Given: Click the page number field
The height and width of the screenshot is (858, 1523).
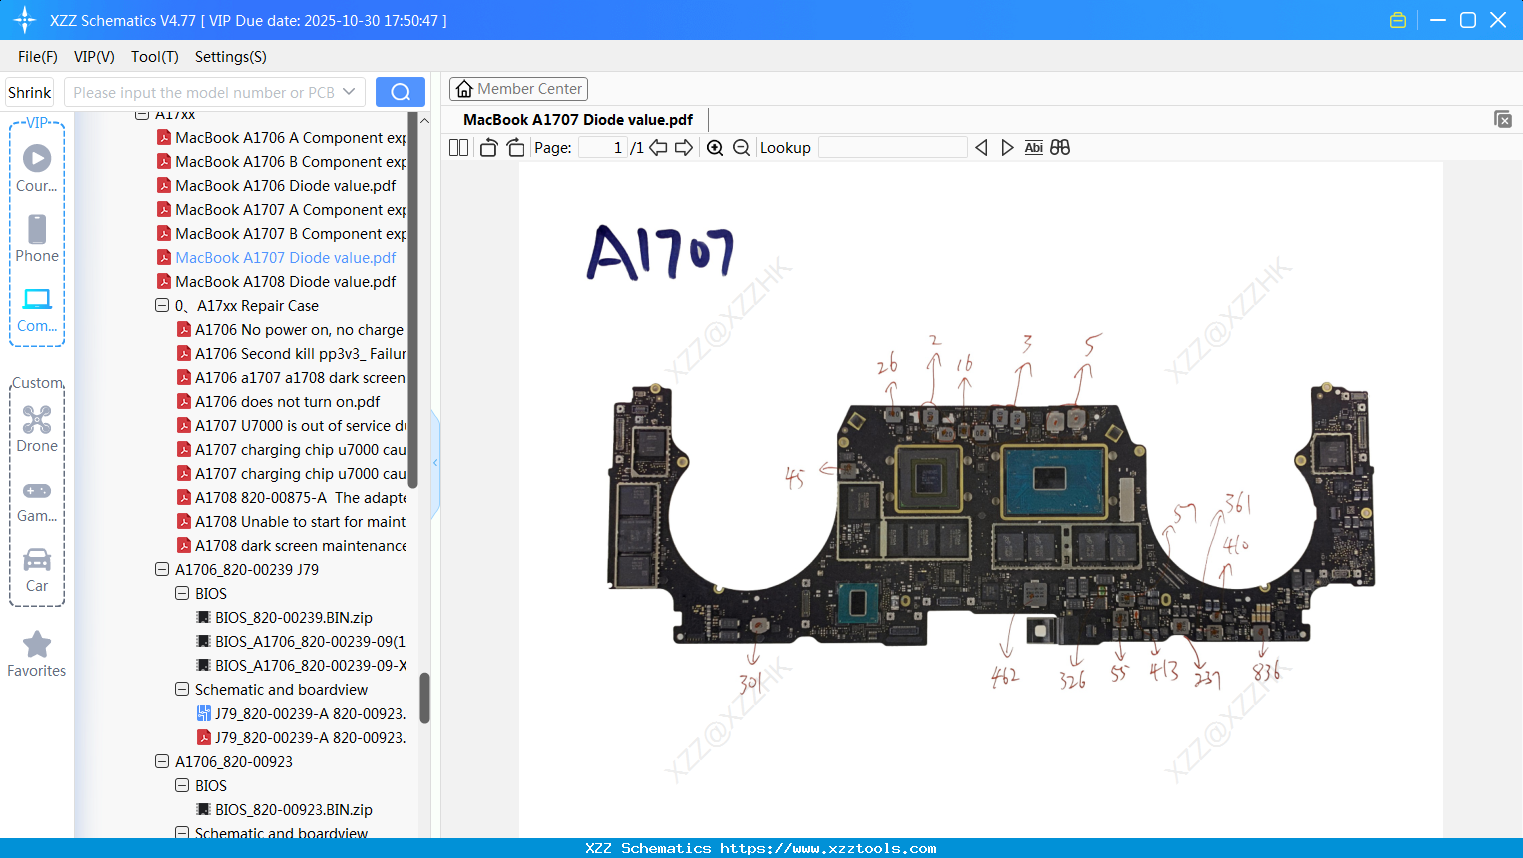Looking at the screenshot, I should 602,148.
